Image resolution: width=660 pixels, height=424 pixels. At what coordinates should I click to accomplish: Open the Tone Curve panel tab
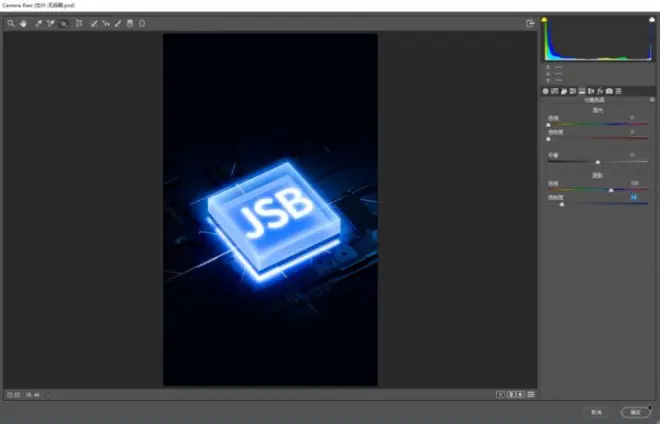(x=555, y=91)
